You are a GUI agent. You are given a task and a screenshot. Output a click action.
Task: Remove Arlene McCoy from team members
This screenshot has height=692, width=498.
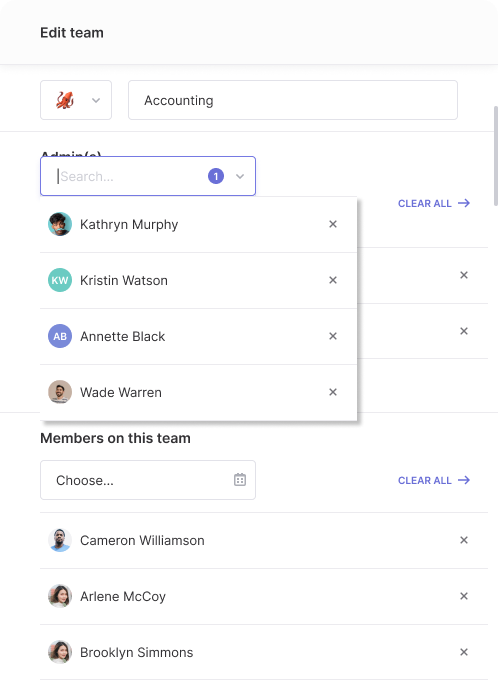[464, 596]
